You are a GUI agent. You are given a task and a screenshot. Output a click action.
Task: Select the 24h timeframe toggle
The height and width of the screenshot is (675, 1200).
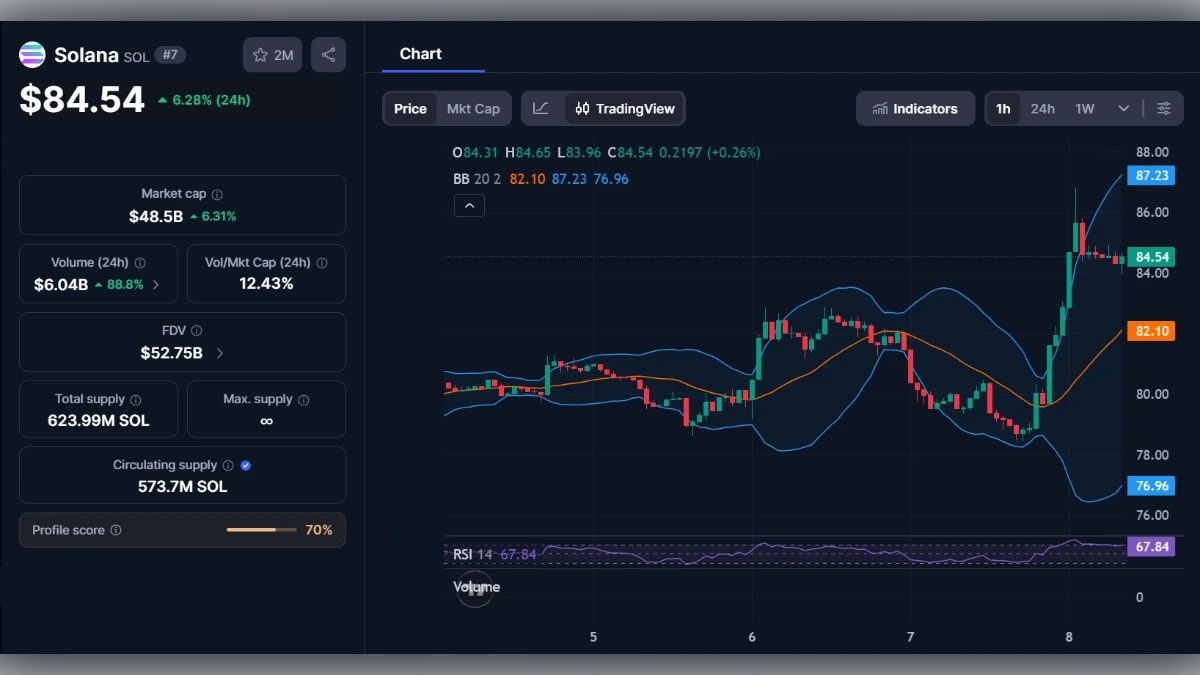point(1042,108)
